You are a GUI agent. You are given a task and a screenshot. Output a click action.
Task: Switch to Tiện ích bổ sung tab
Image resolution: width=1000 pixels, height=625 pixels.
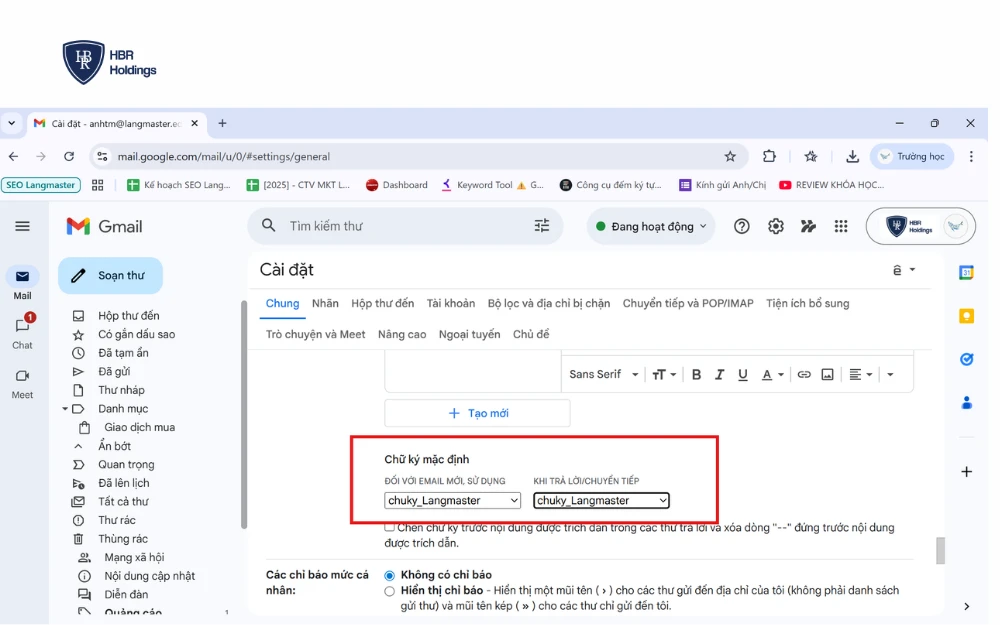807,304
